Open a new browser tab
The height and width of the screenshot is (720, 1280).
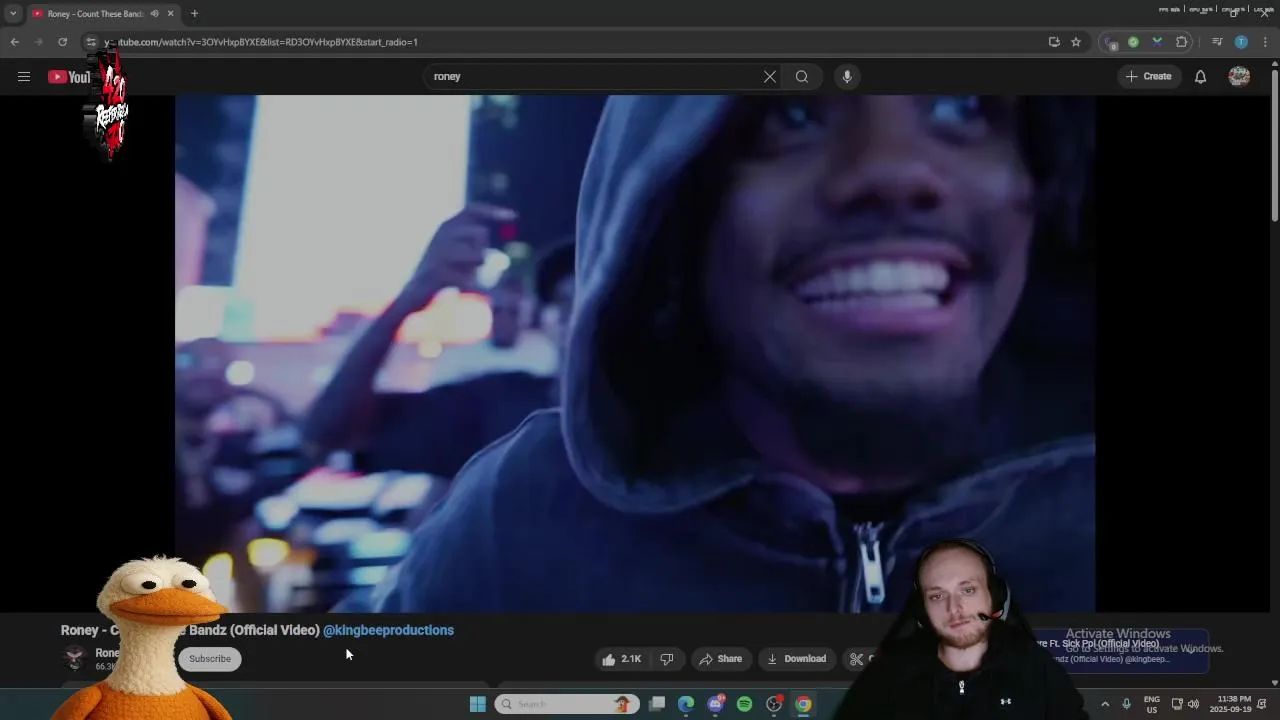coord(194,14)
